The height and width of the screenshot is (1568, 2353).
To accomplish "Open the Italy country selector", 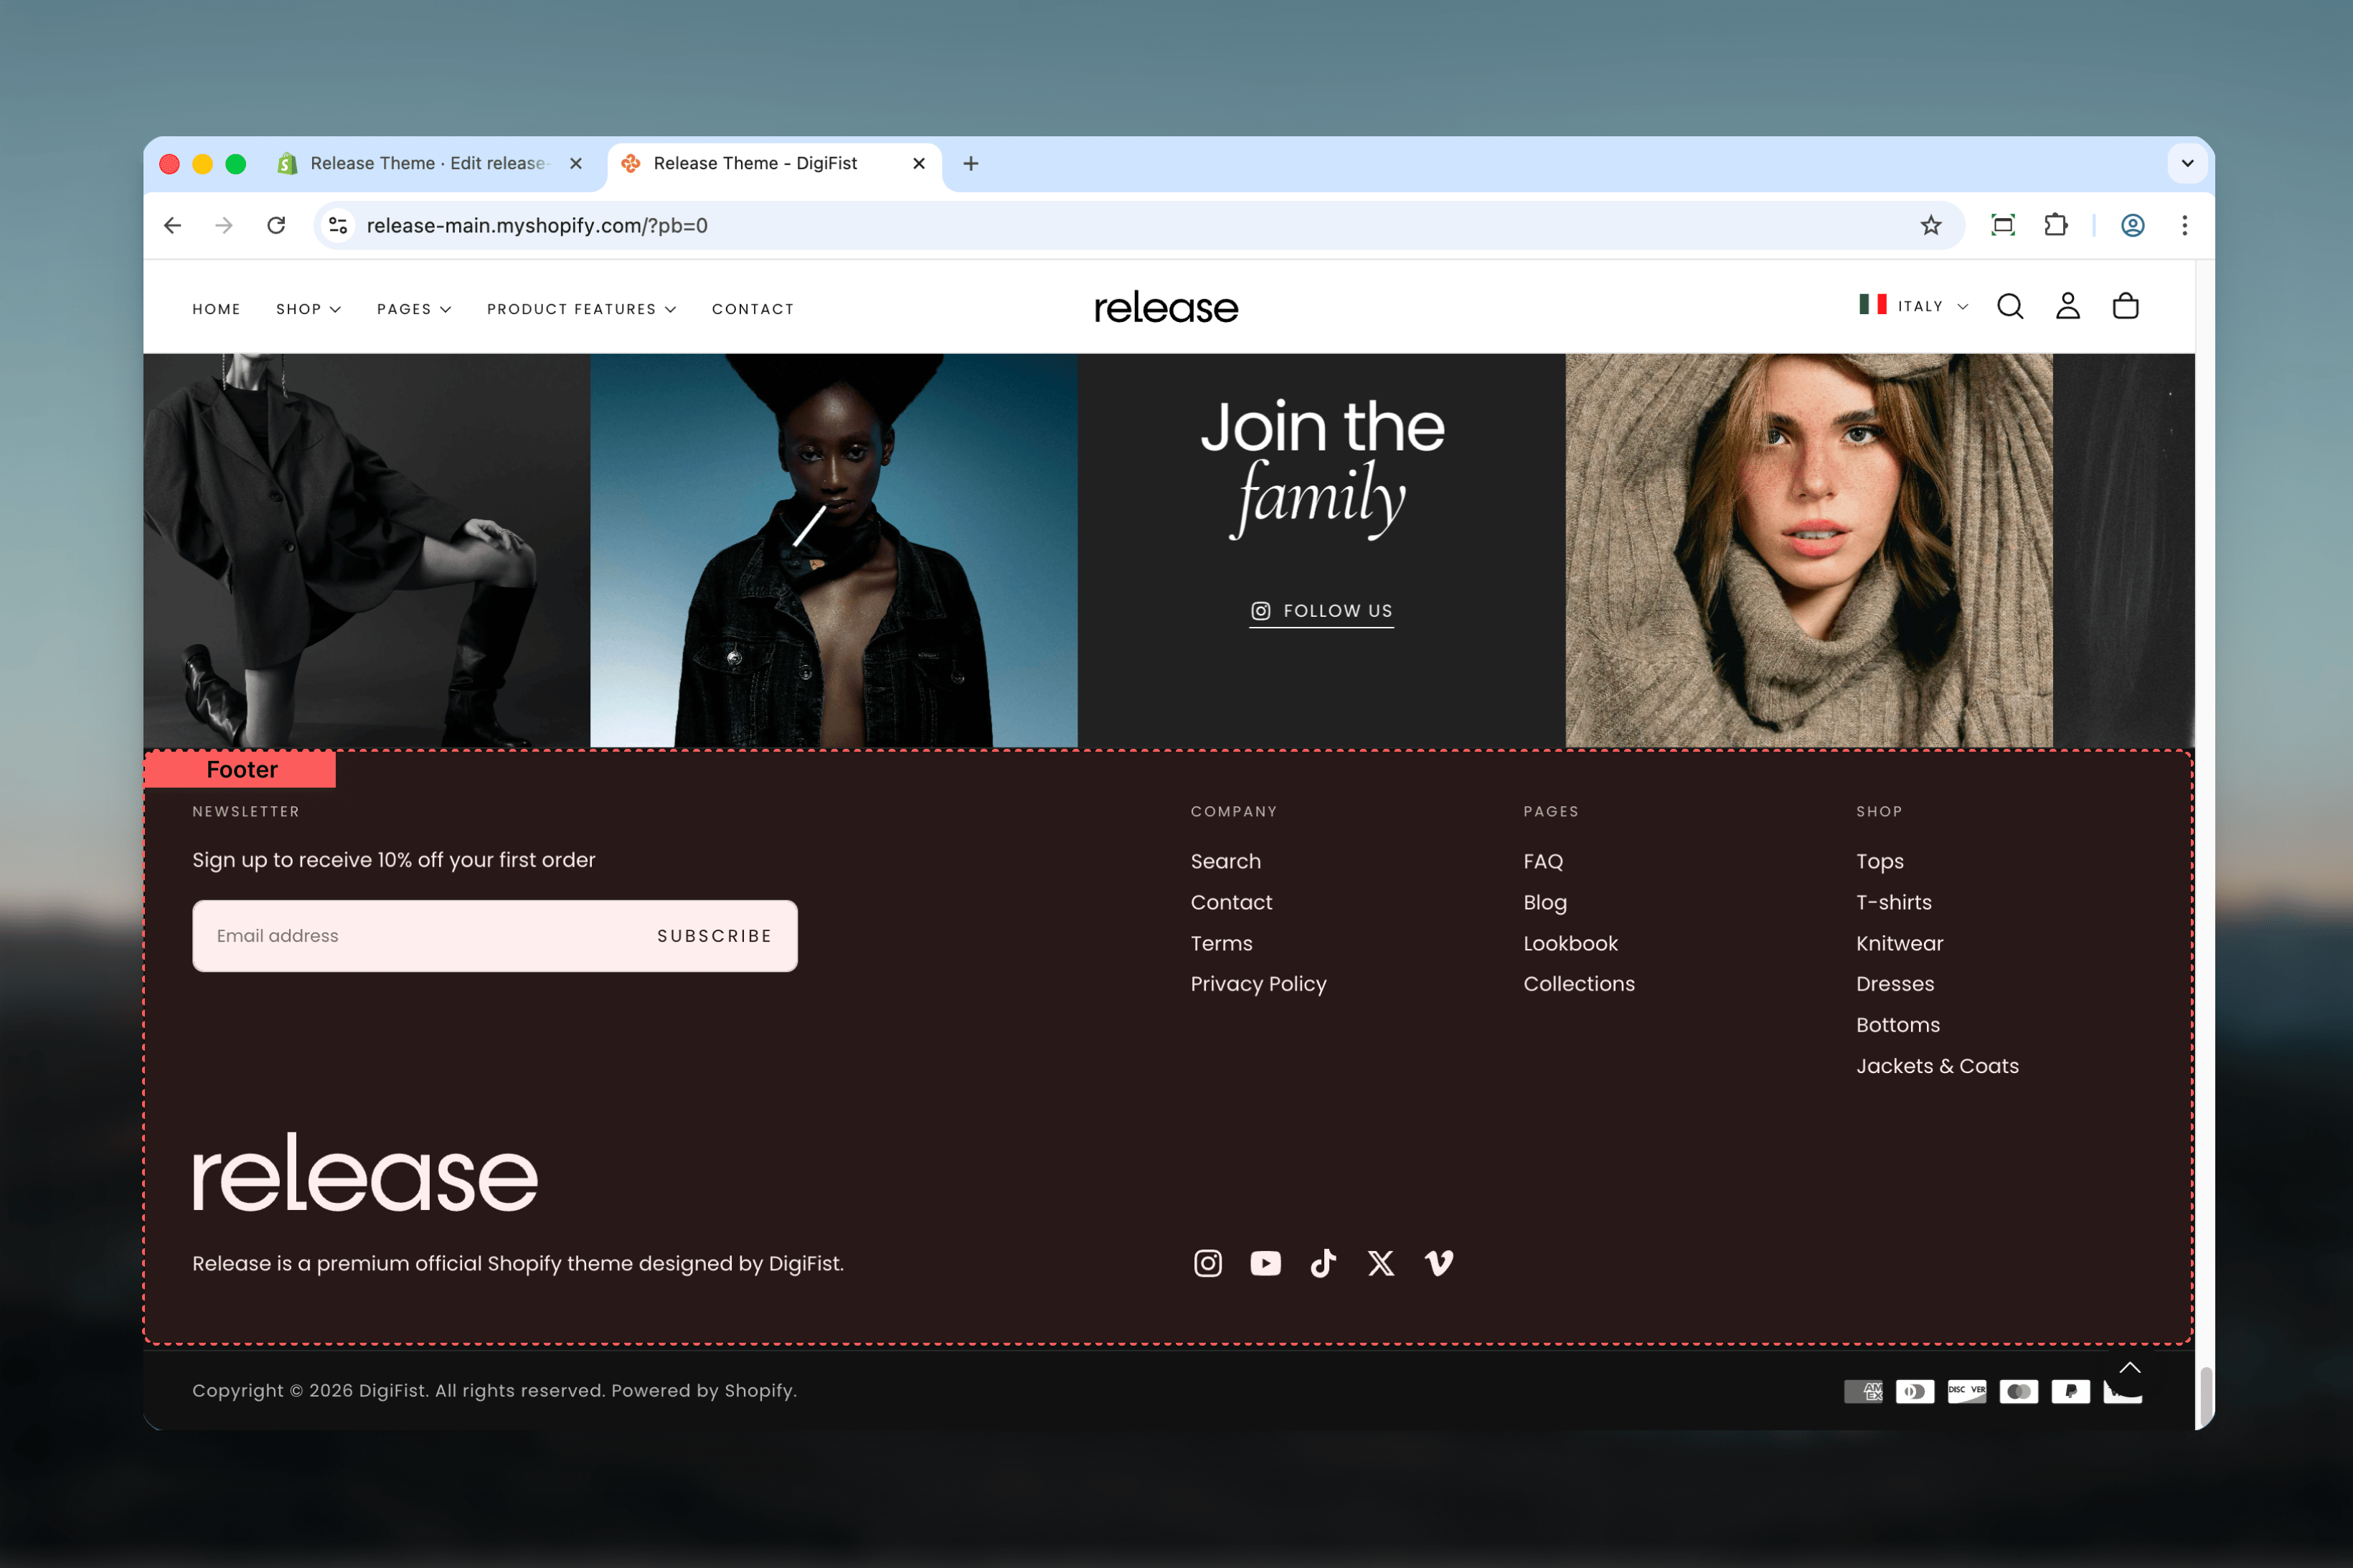I will click(x=1914, y=306).
